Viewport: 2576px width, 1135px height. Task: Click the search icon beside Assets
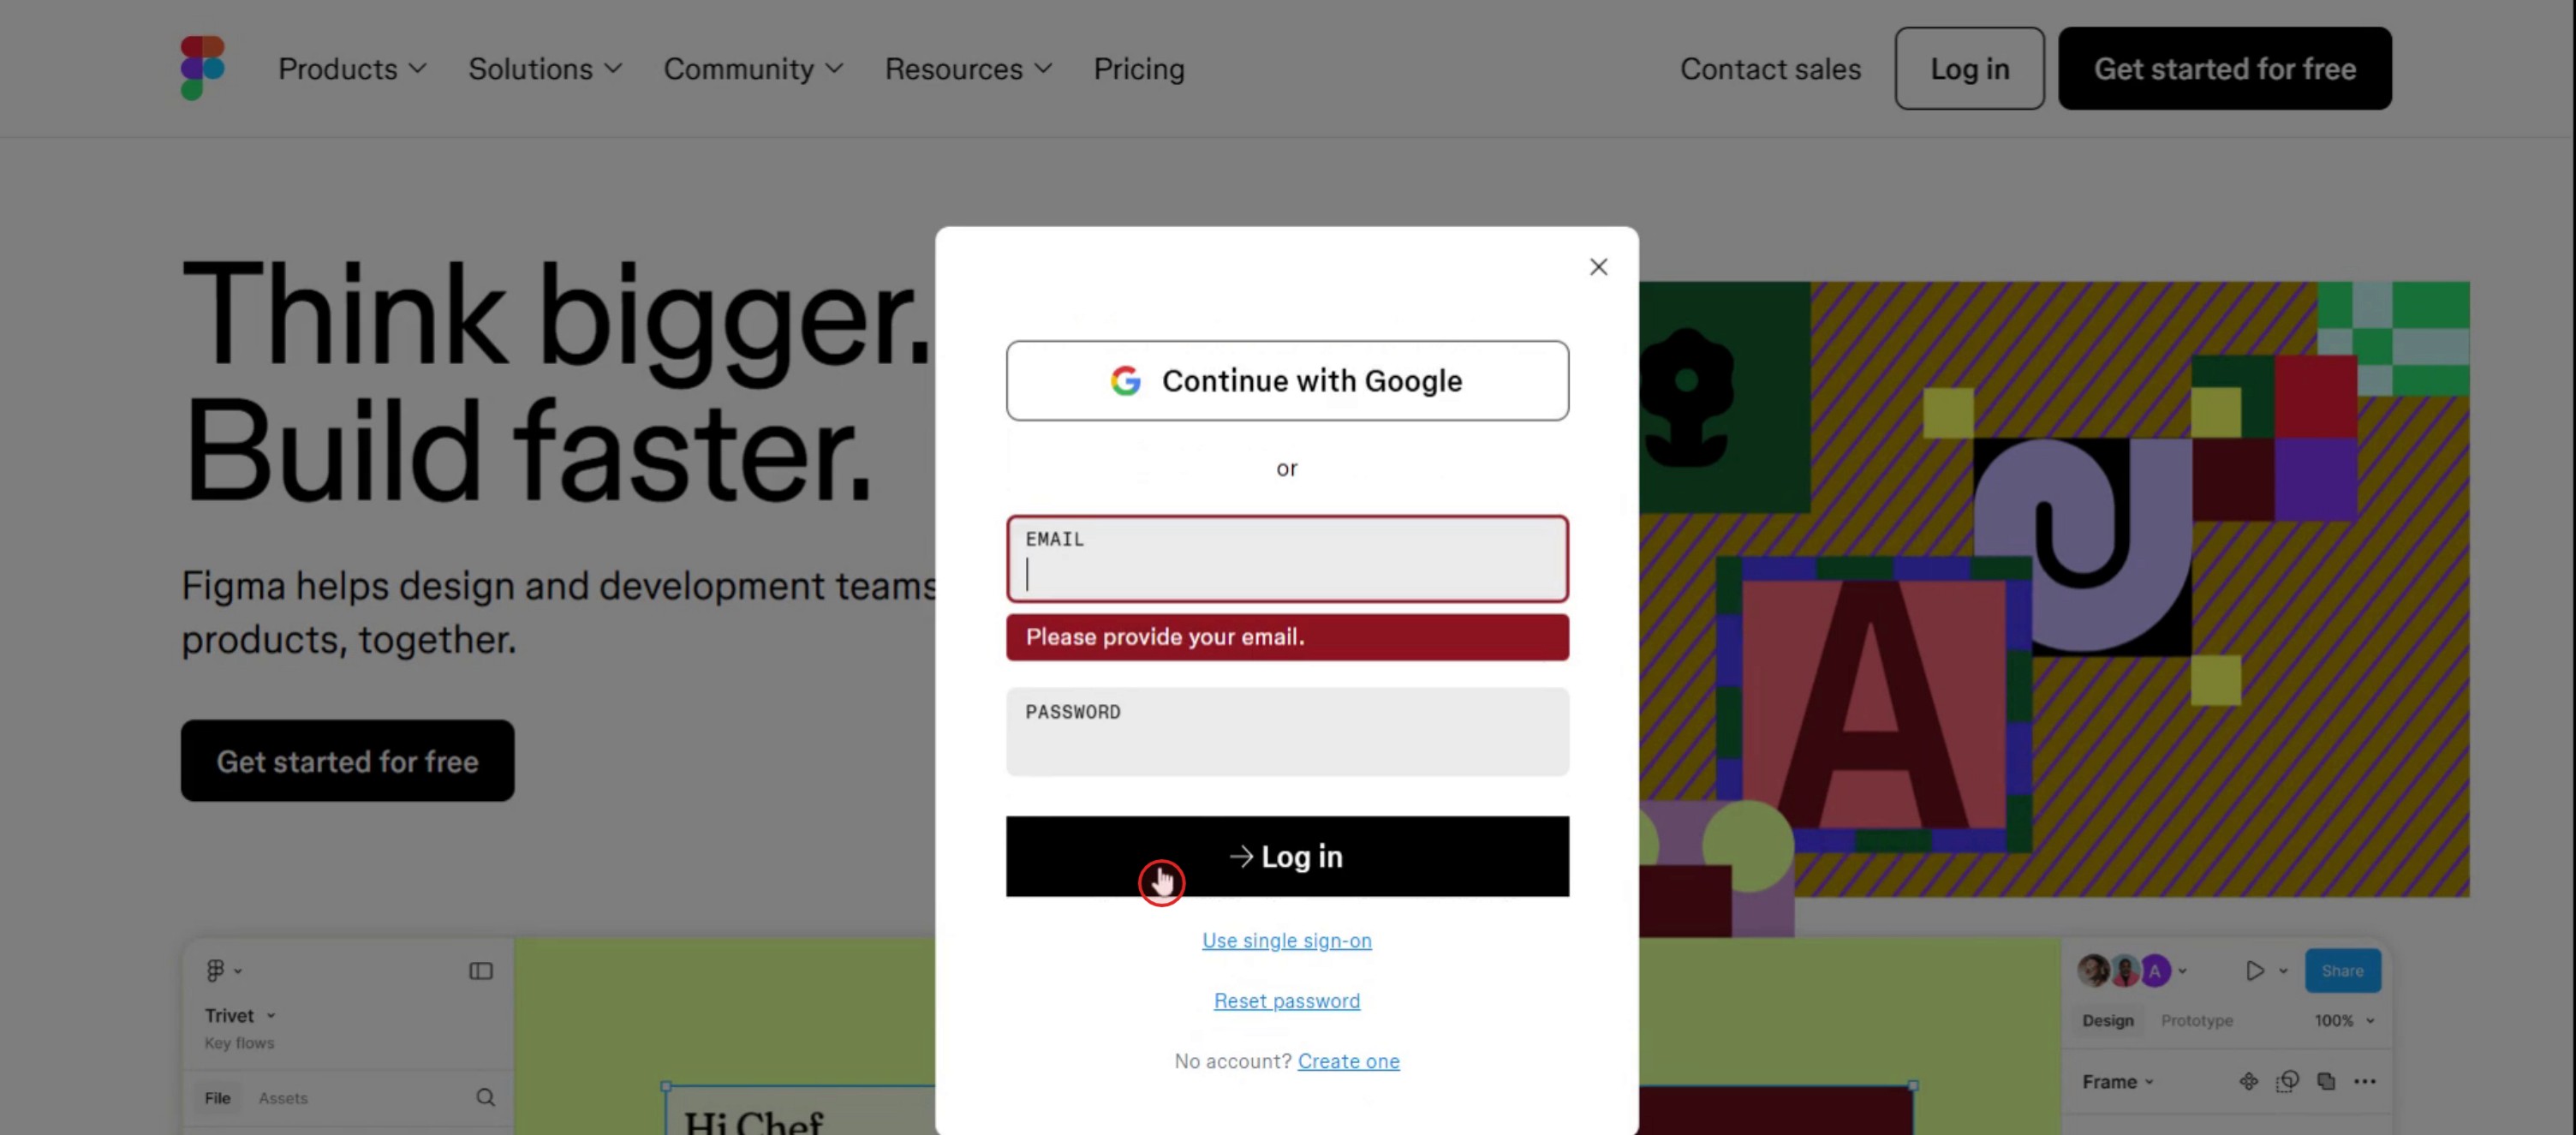485,1097
